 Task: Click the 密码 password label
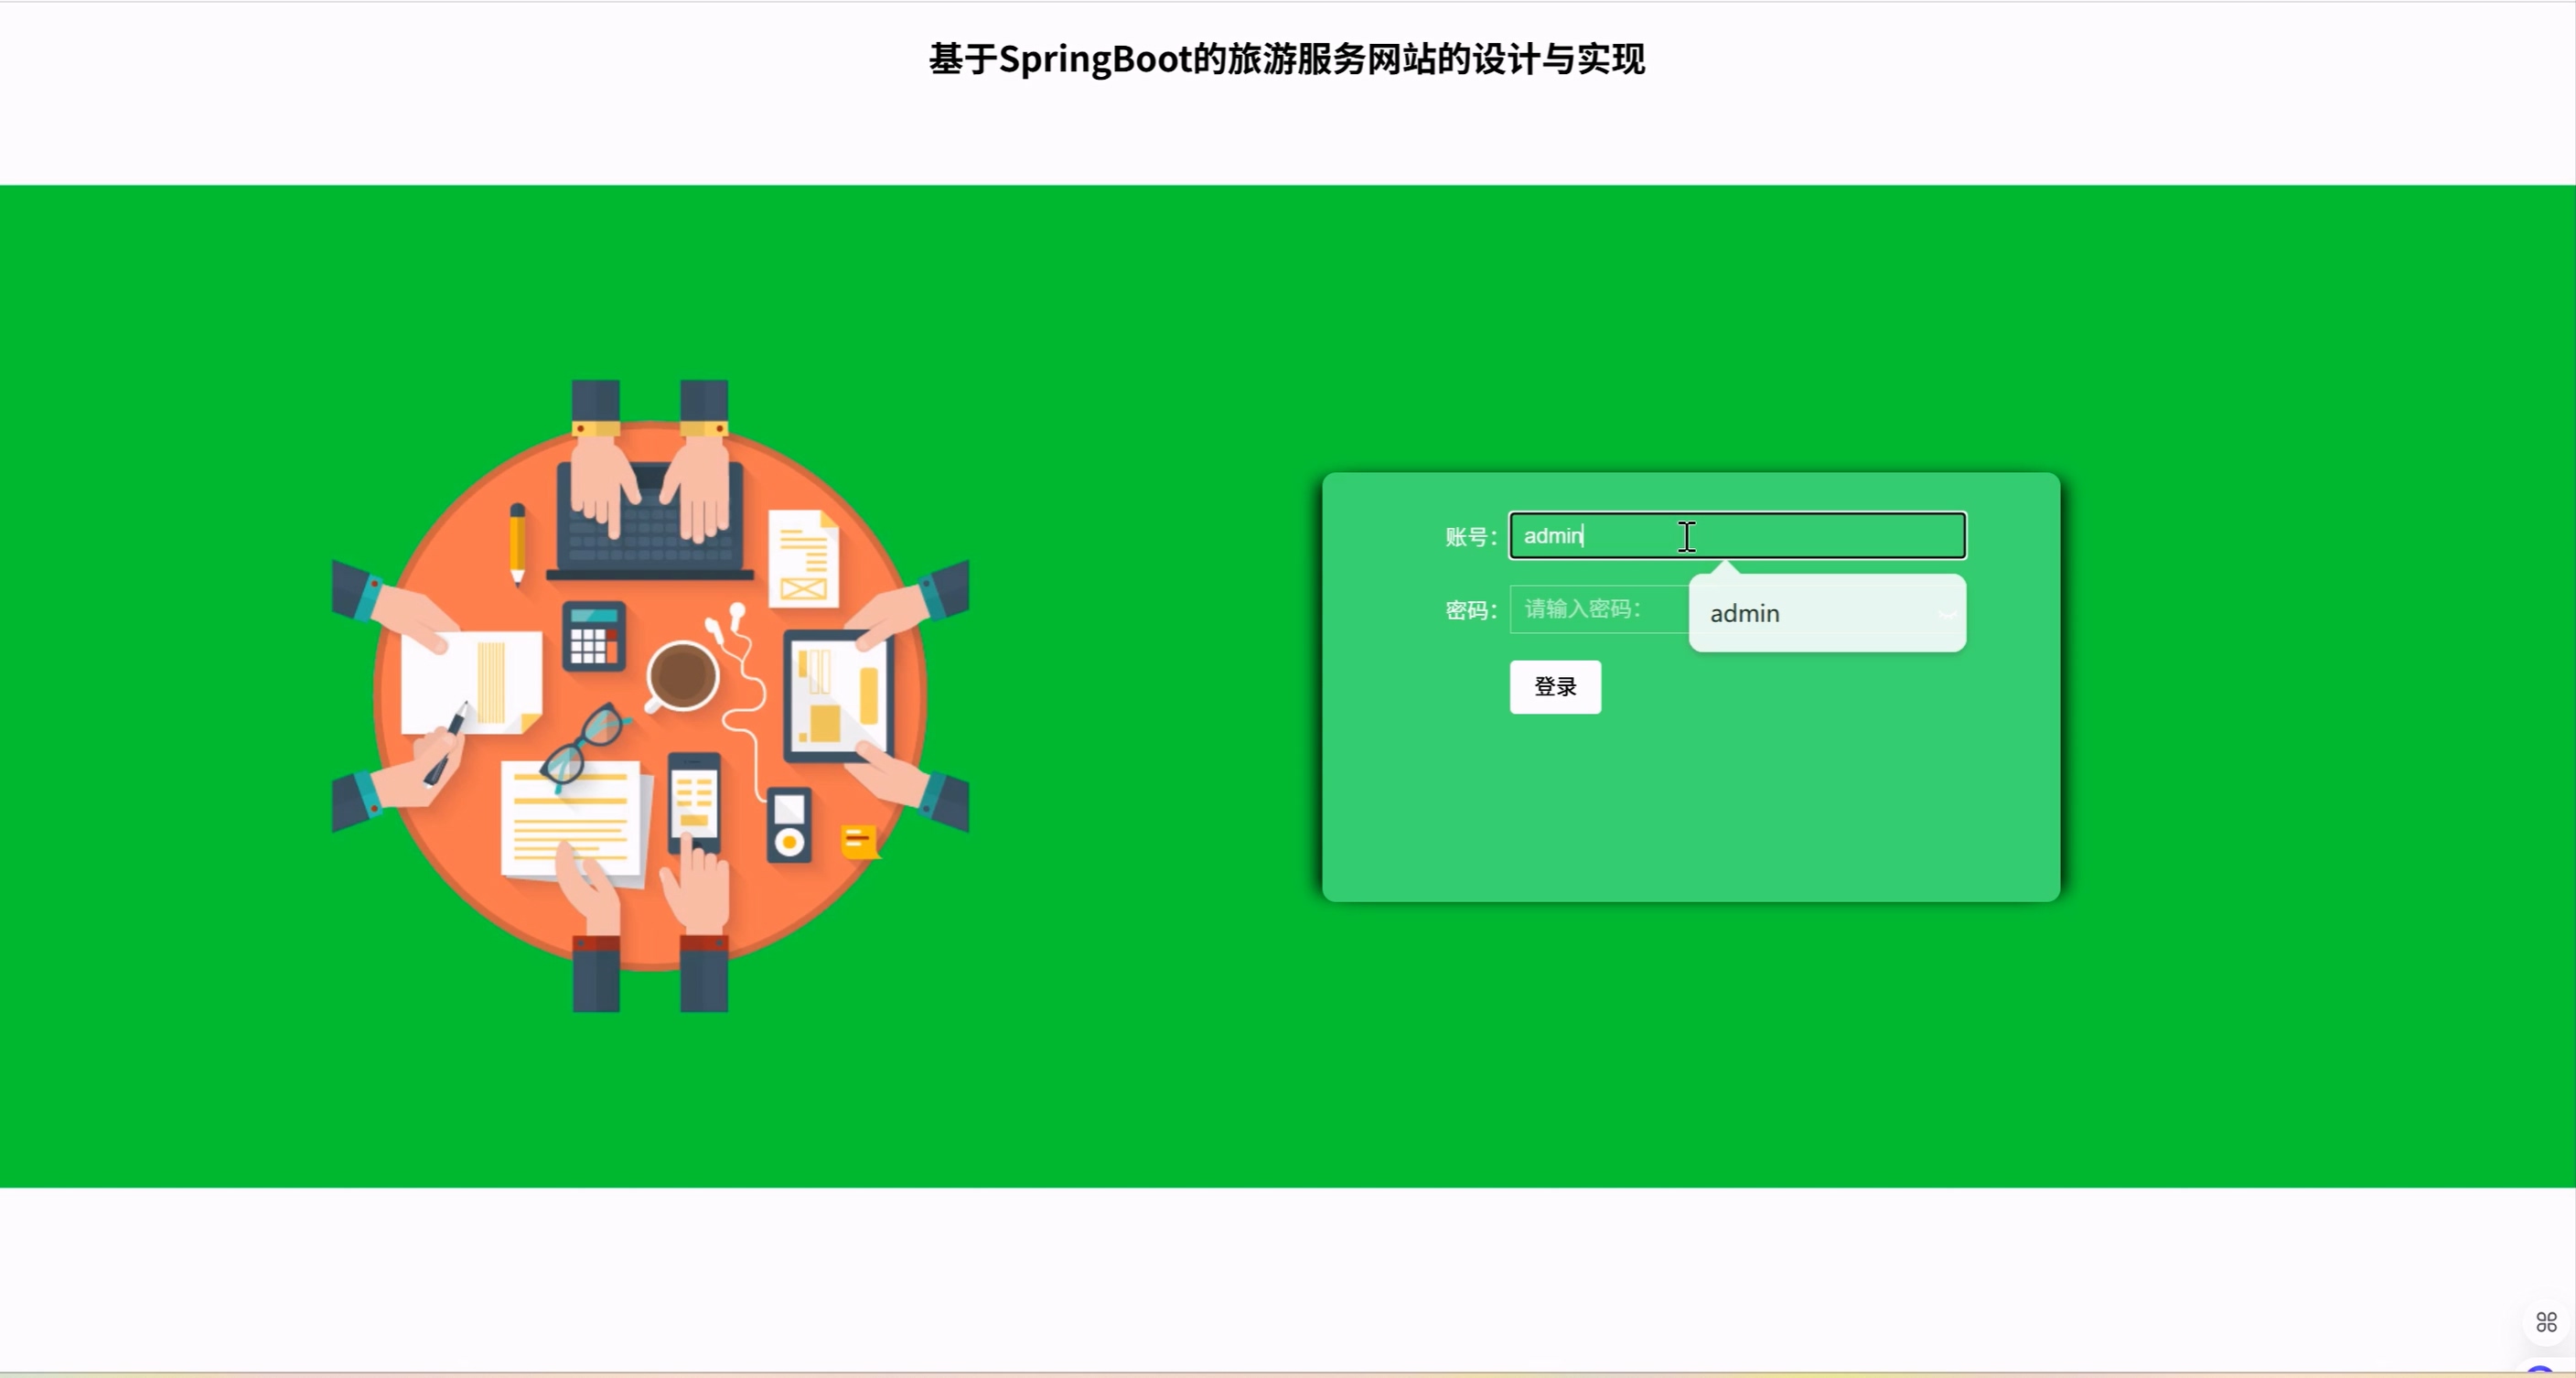coord(1469,610)
